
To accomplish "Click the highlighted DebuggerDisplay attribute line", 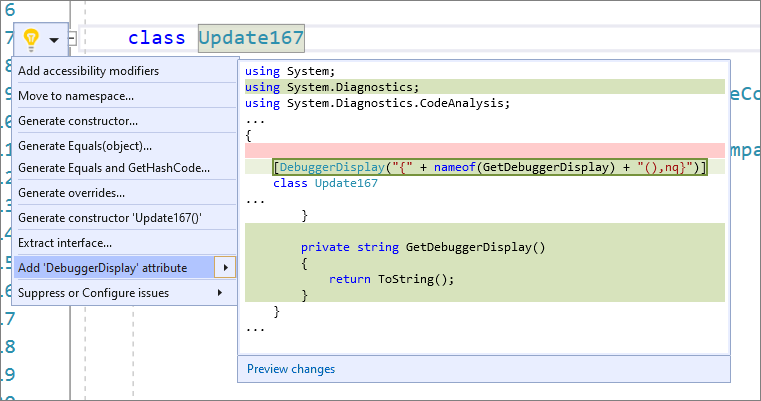I will click(x=490, y=167).
